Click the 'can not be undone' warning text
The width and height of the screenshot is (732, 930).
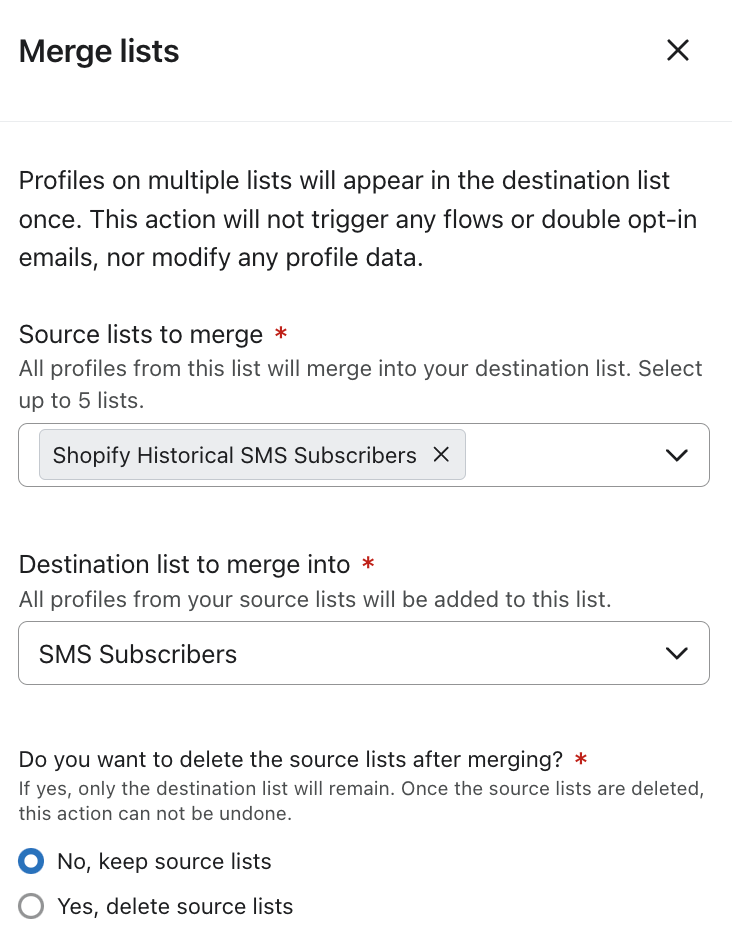click(155, 813)
